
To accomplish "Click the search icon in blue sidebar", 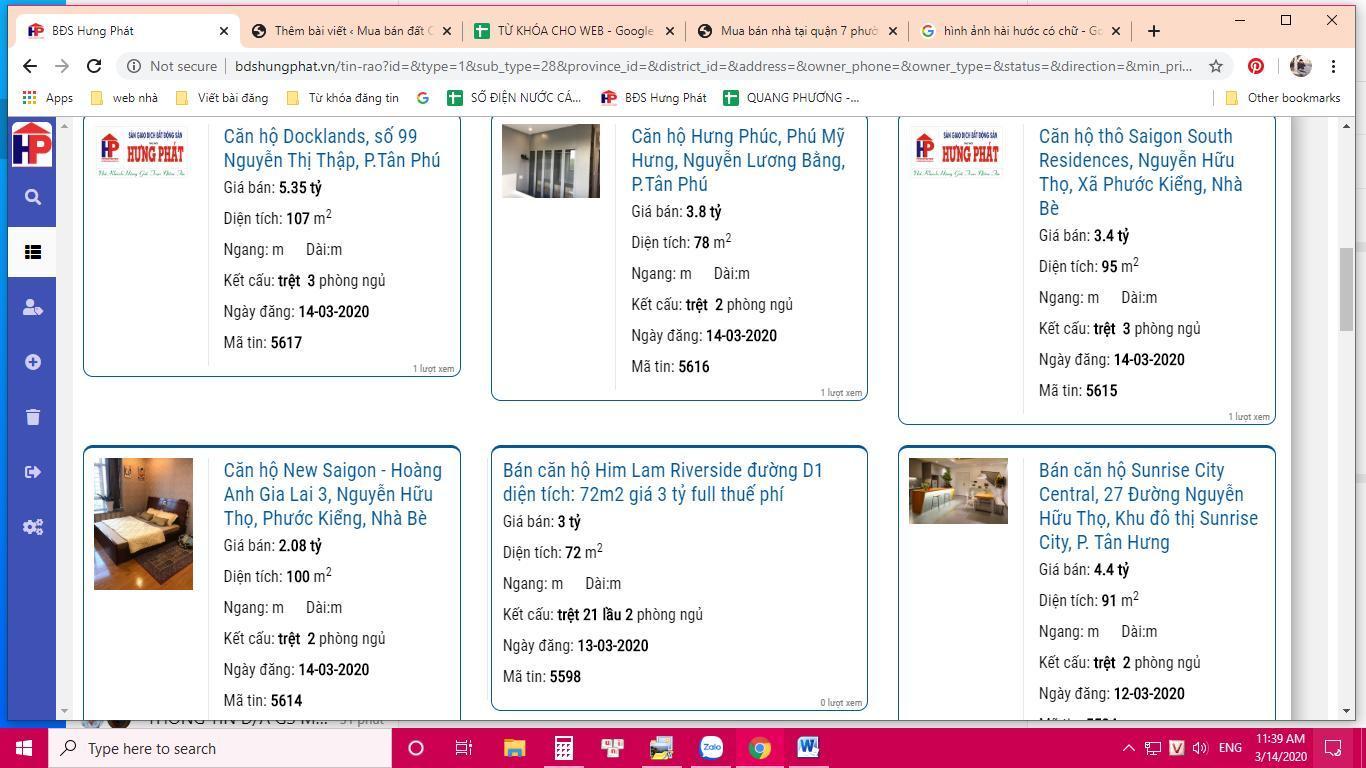I will tap(32, 198).
